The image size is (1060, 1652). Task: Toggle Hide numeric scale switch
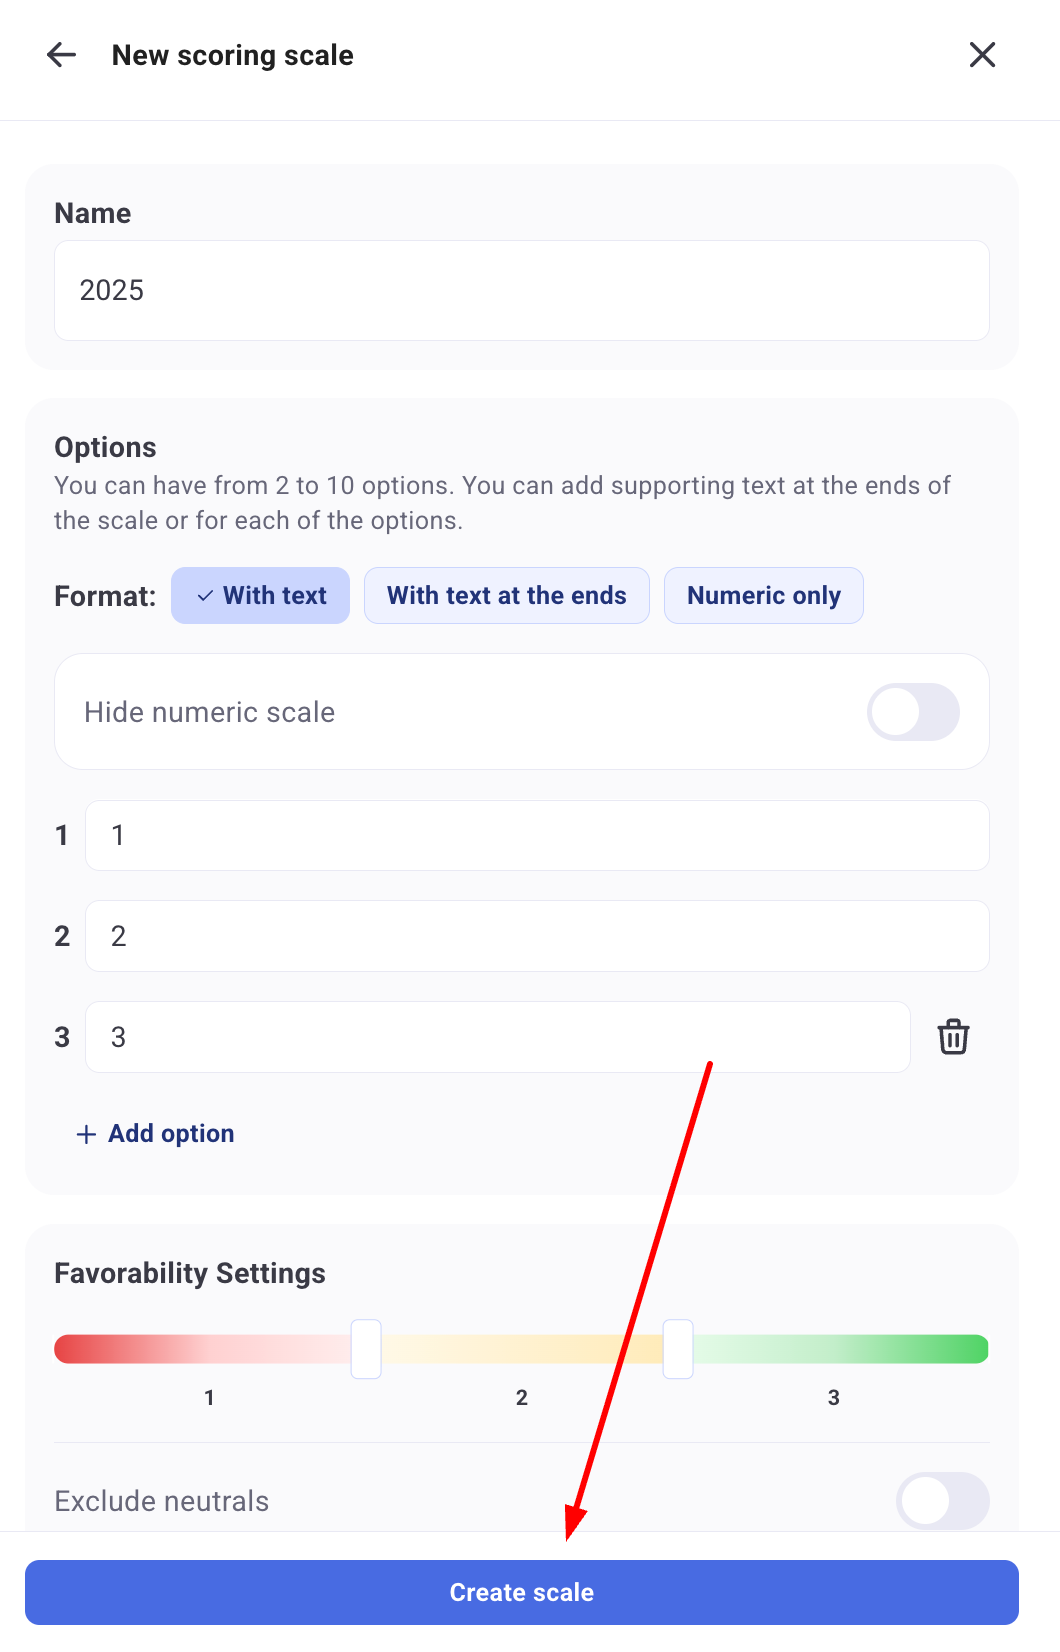pos(912,712)
